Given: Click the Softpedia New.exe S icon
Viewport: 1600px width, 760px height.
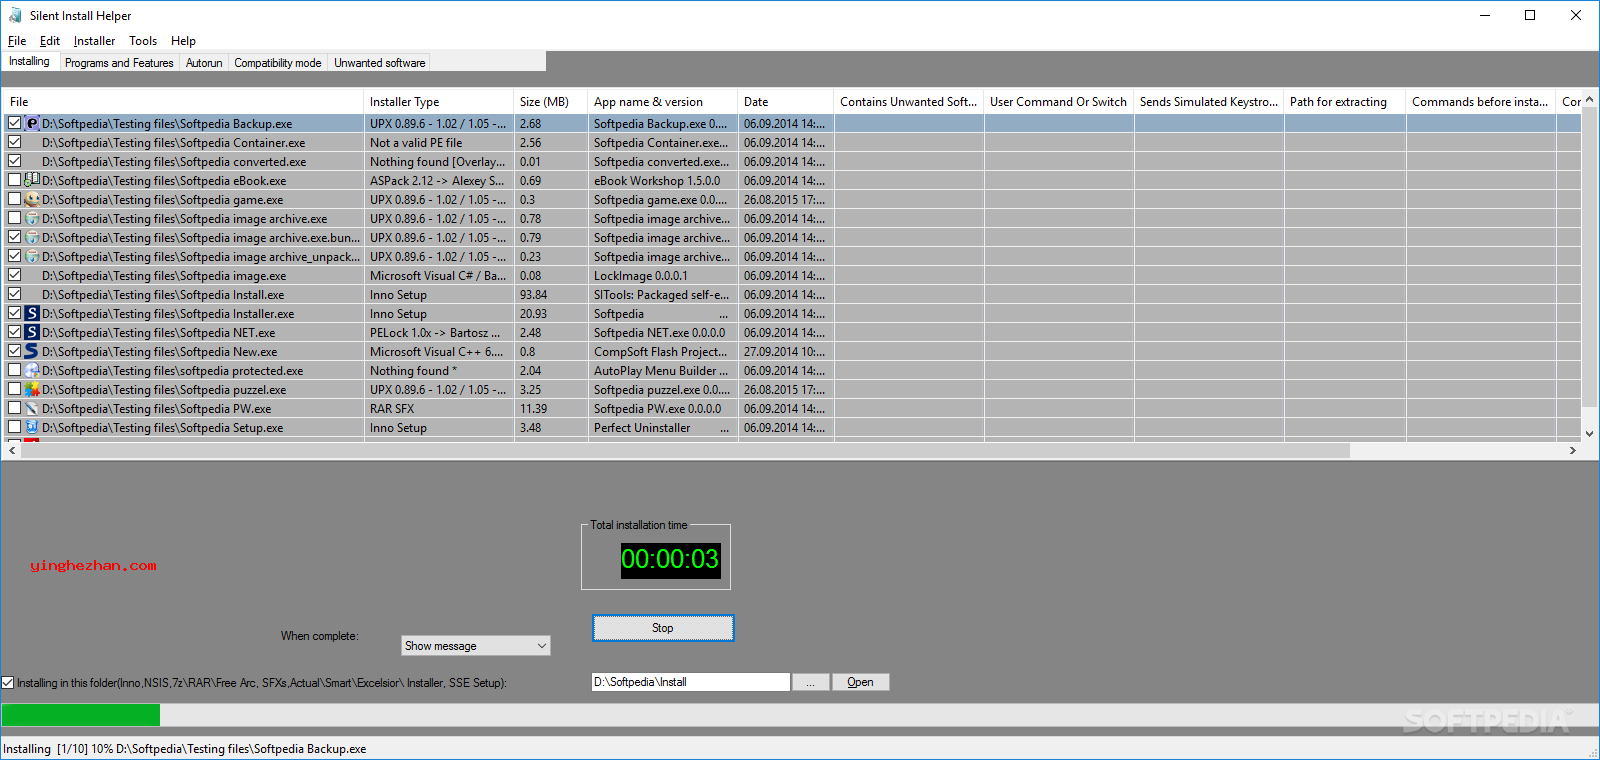Looking at the screenshot, I should point(32,352).
